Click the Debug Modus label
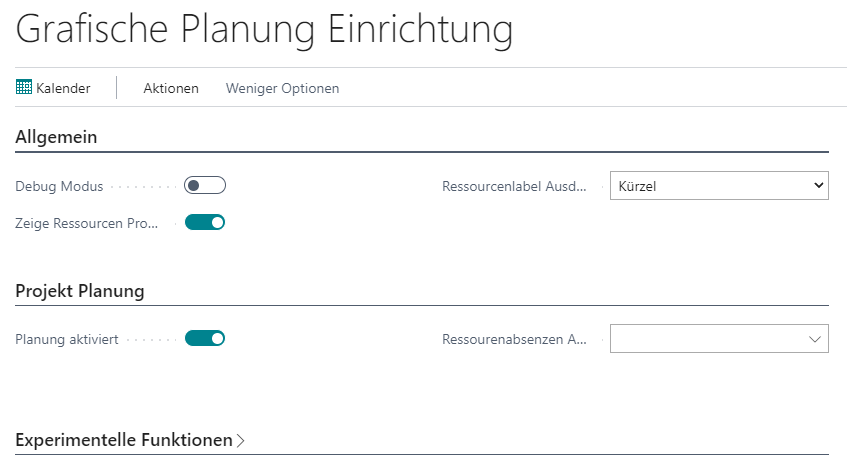 [59, 186]
